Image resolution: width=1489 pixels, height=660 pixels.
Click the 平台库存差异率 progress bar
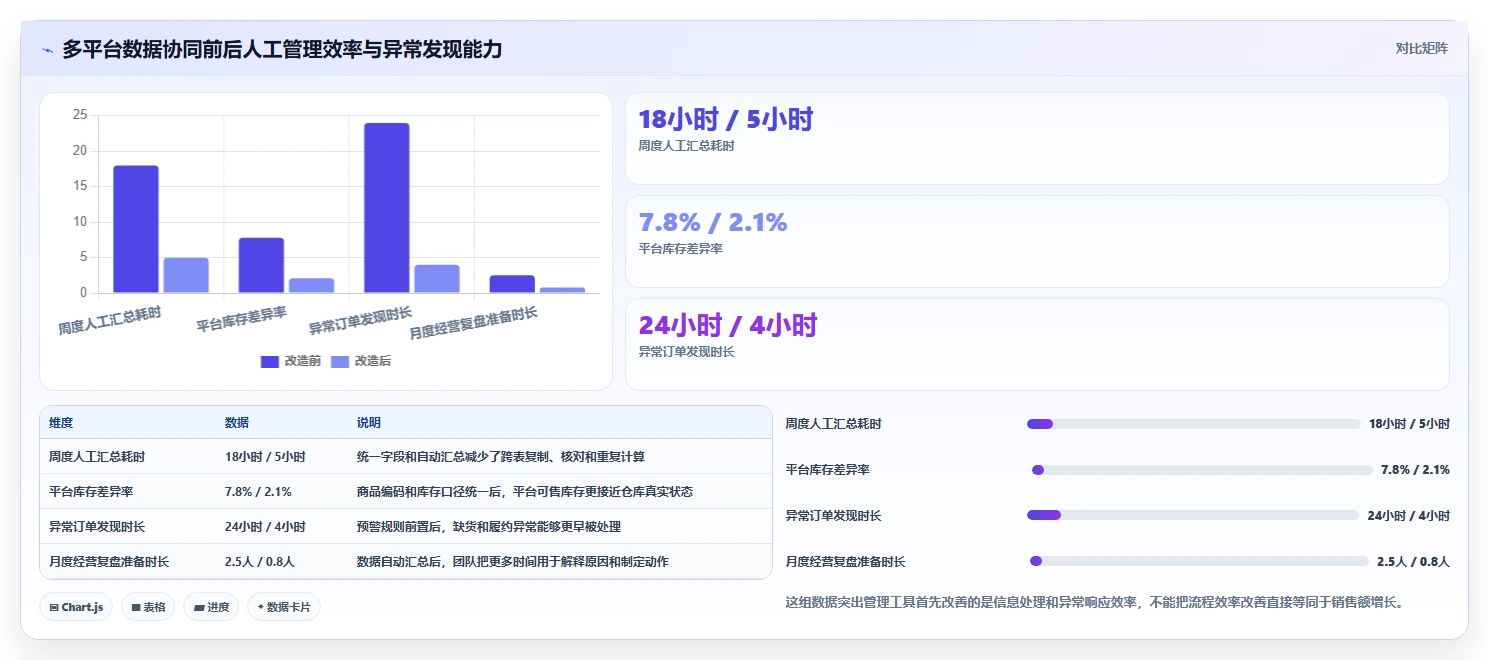(x=1202, y=470)
